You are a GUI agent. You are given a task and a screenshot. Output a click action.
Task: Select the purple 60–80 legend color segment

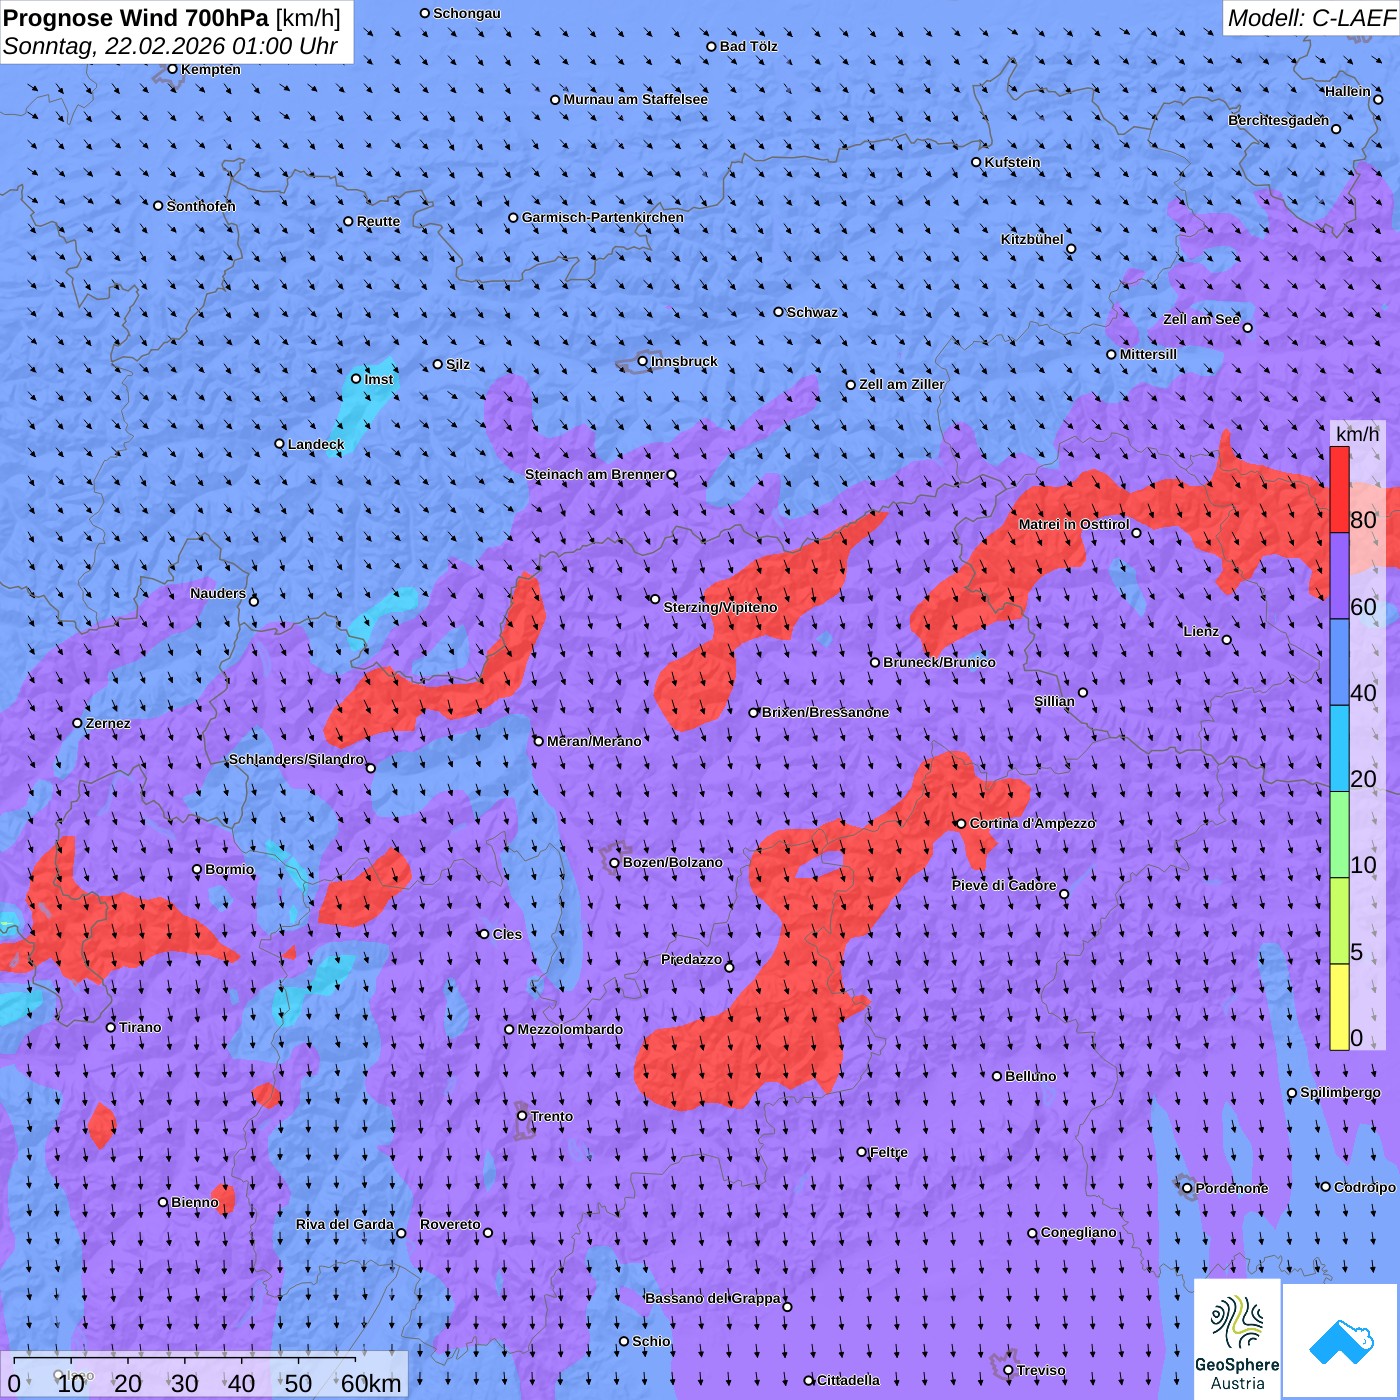tap(1339, 576)
